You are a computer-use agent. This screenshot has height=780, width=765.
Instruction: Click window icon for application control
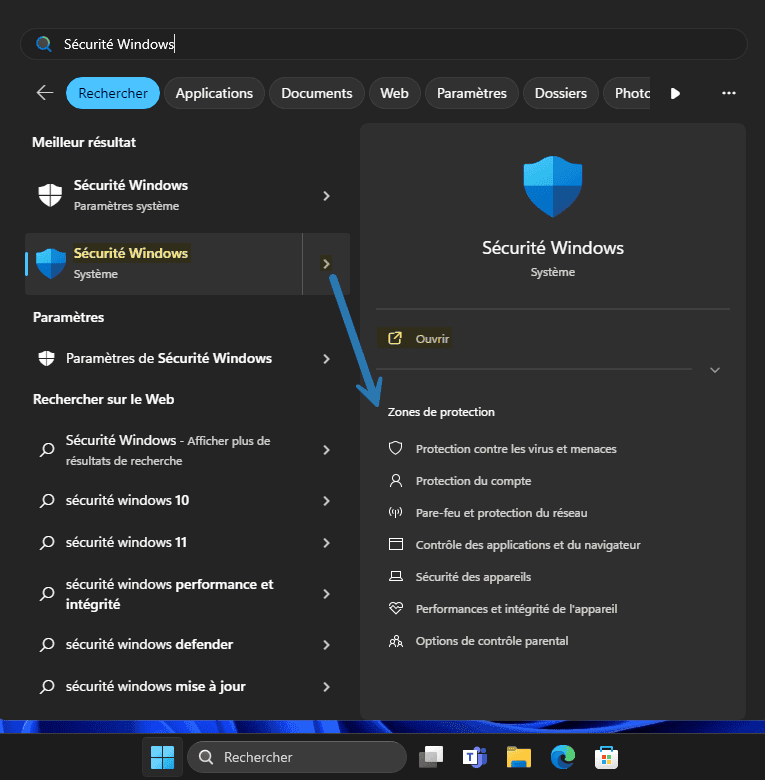tap(395, 544)
